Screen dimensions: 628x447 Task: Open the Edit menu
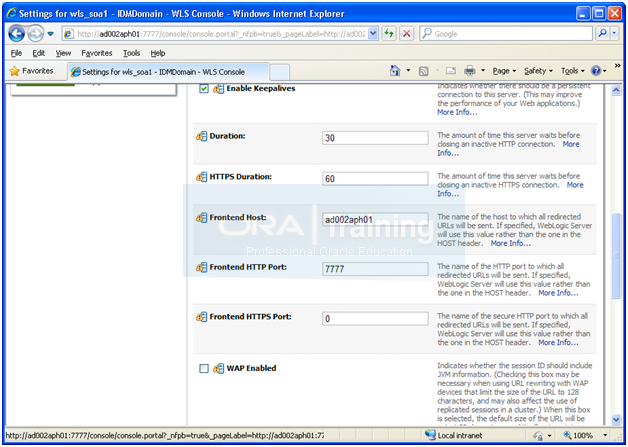point(38,53)
